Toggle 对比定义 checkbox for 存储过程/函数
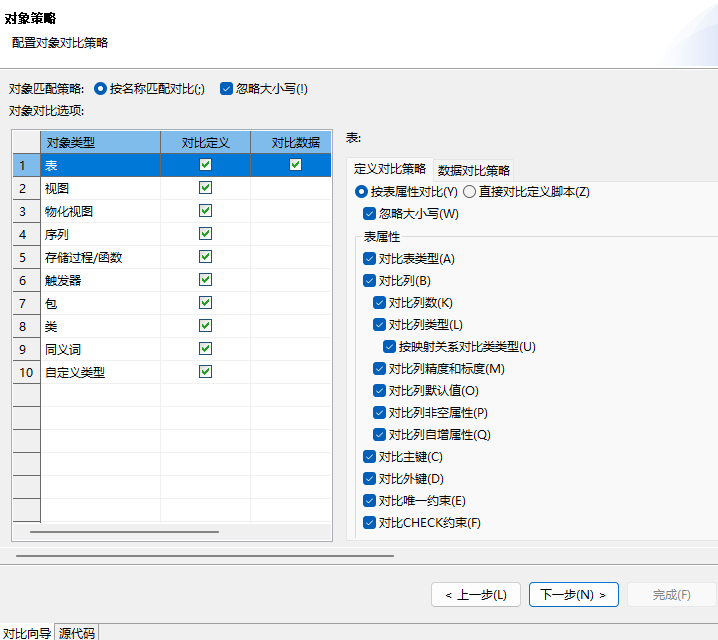This screenshot has width=718, height=640. (206, 256)
